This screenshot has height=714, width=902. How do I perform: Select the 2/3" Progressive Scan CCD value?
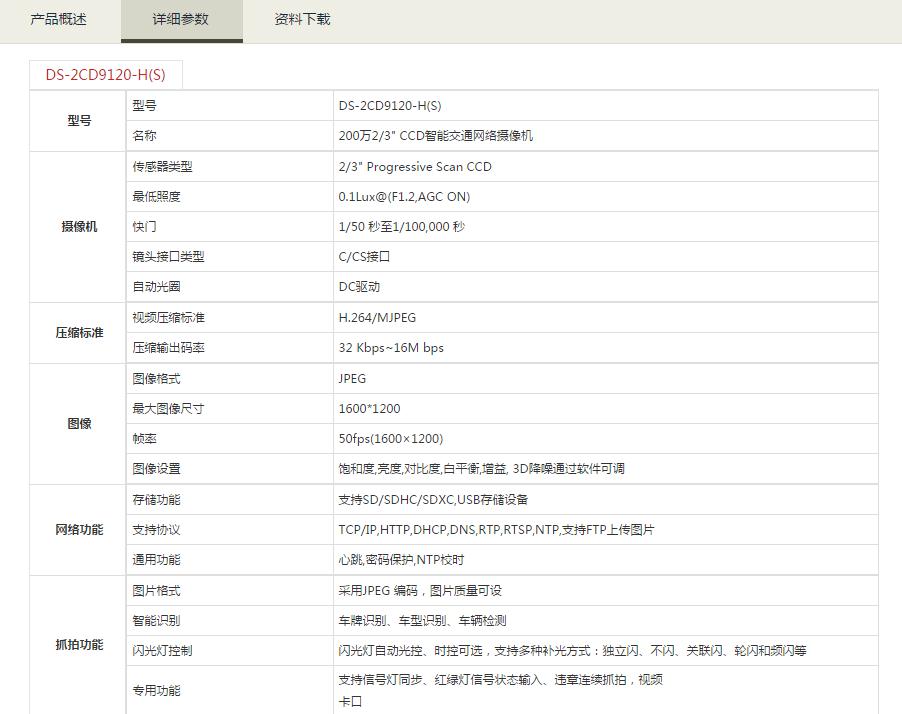pos(415,167)
